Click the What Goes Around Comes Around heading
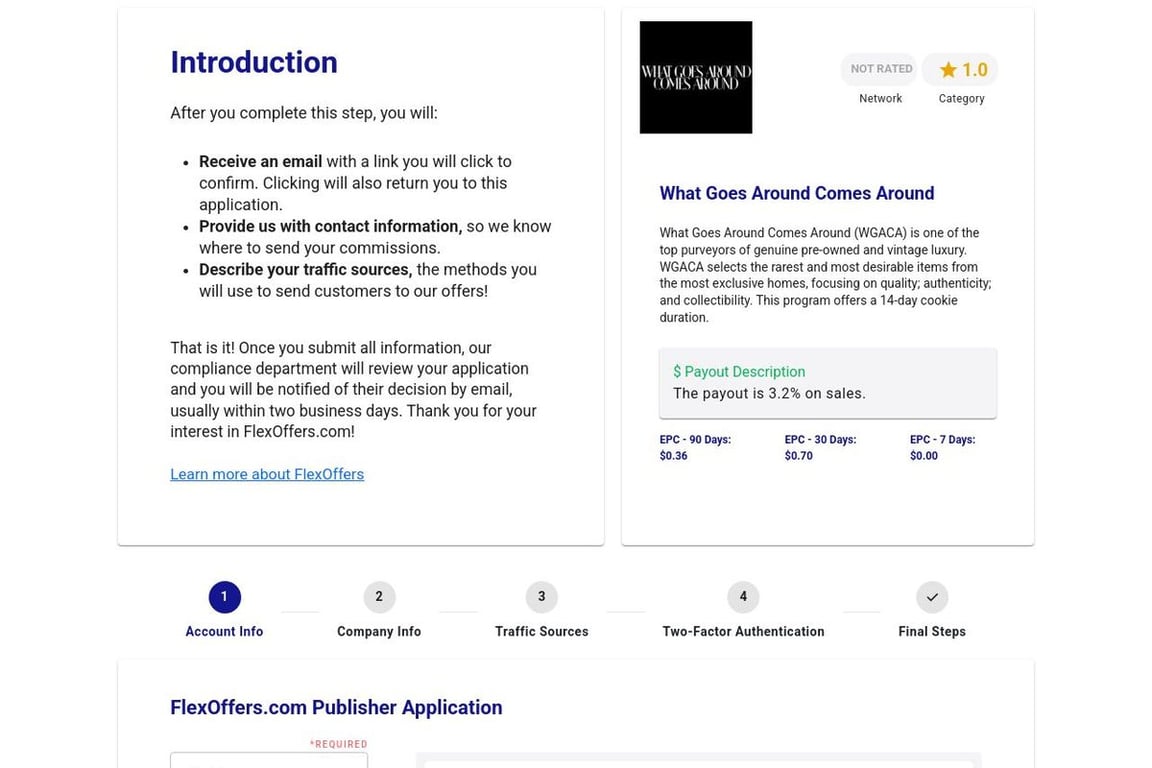 pyautogui.click(x=796, y=193)
